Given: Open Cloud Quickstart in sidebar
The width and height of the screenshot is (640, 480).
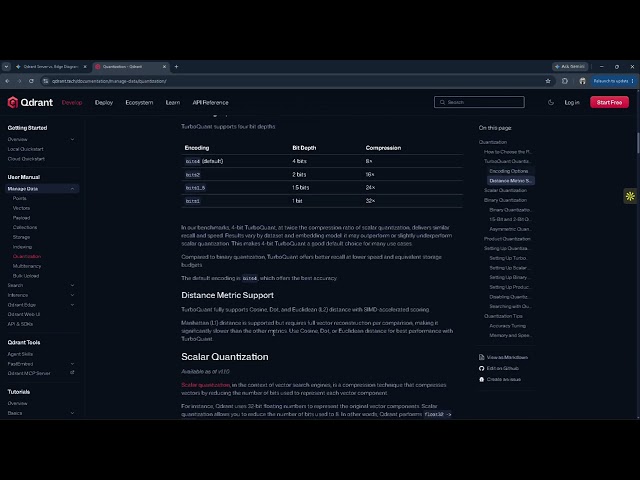Looking at the screenshot, I should (x=26, y=159).
